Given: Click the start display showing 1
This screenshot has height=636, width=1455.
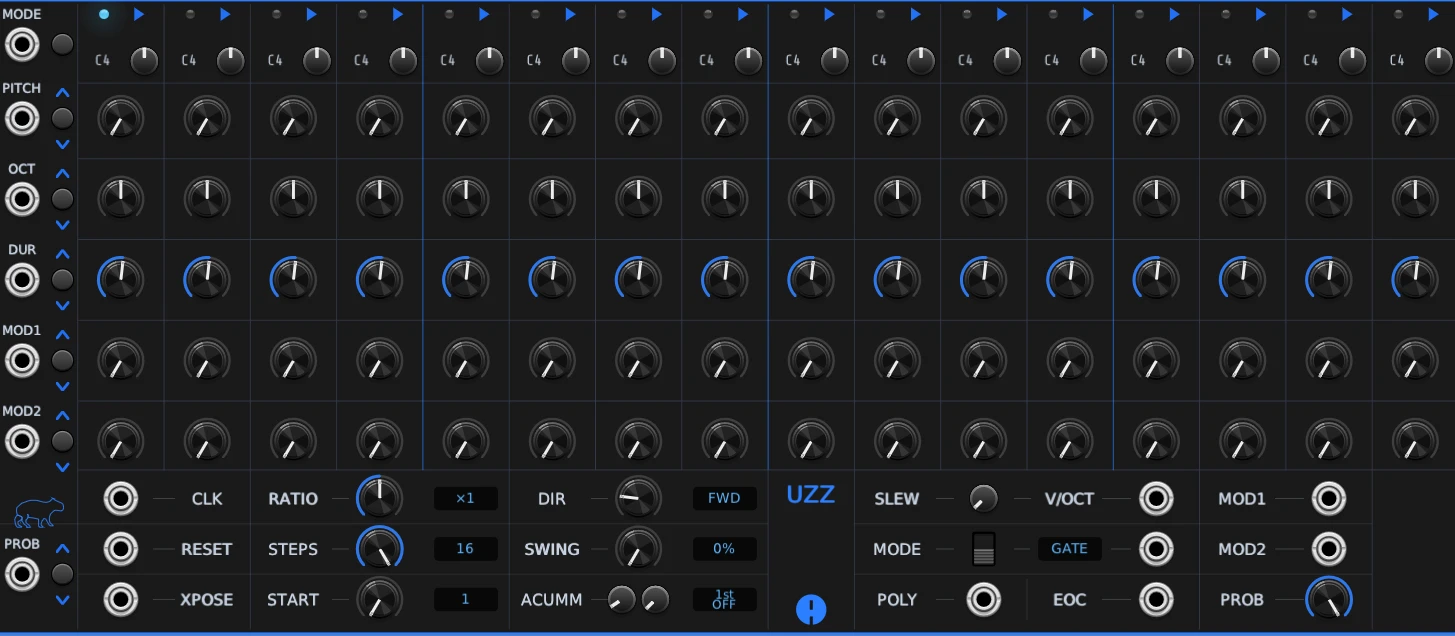Looking at the screenshot, I should click(x=465, y=600).
